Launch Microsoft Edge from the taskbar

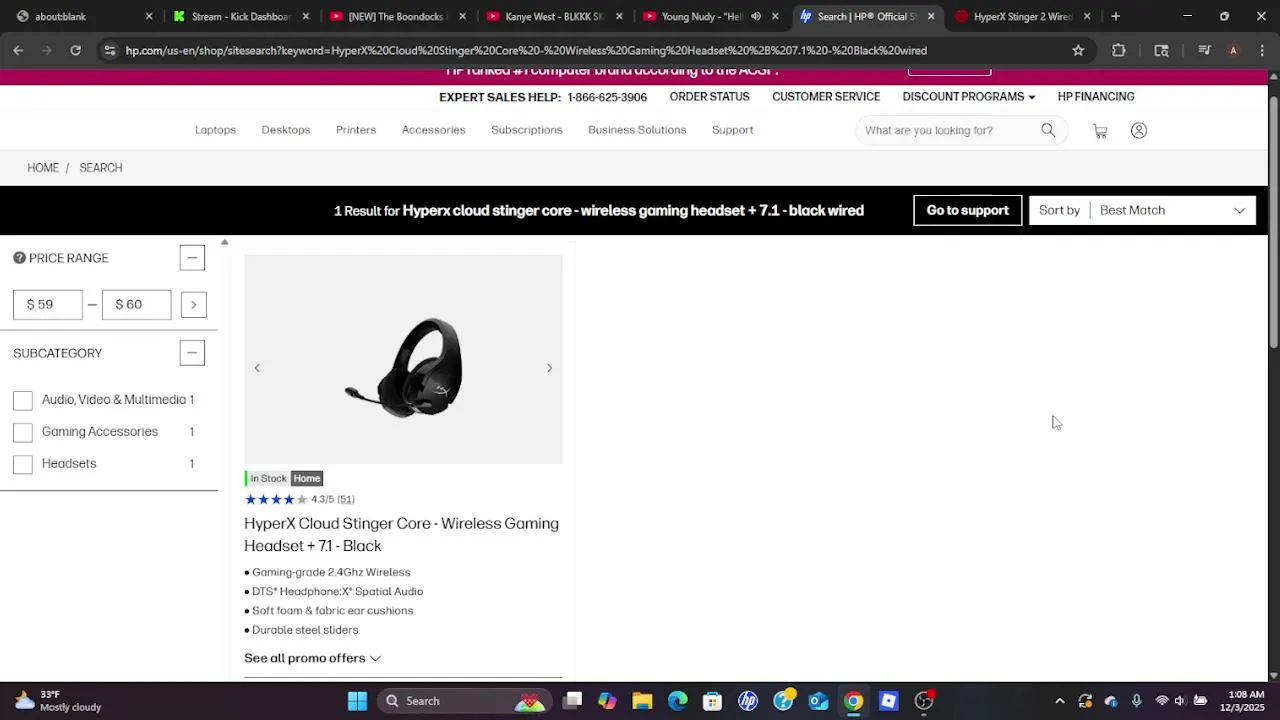[678, 701]
